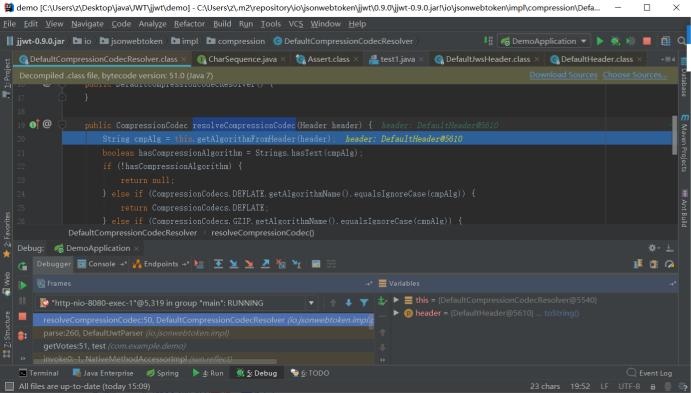Switch to test1.java editor tab
691x393 pixels.
point(398,59)
